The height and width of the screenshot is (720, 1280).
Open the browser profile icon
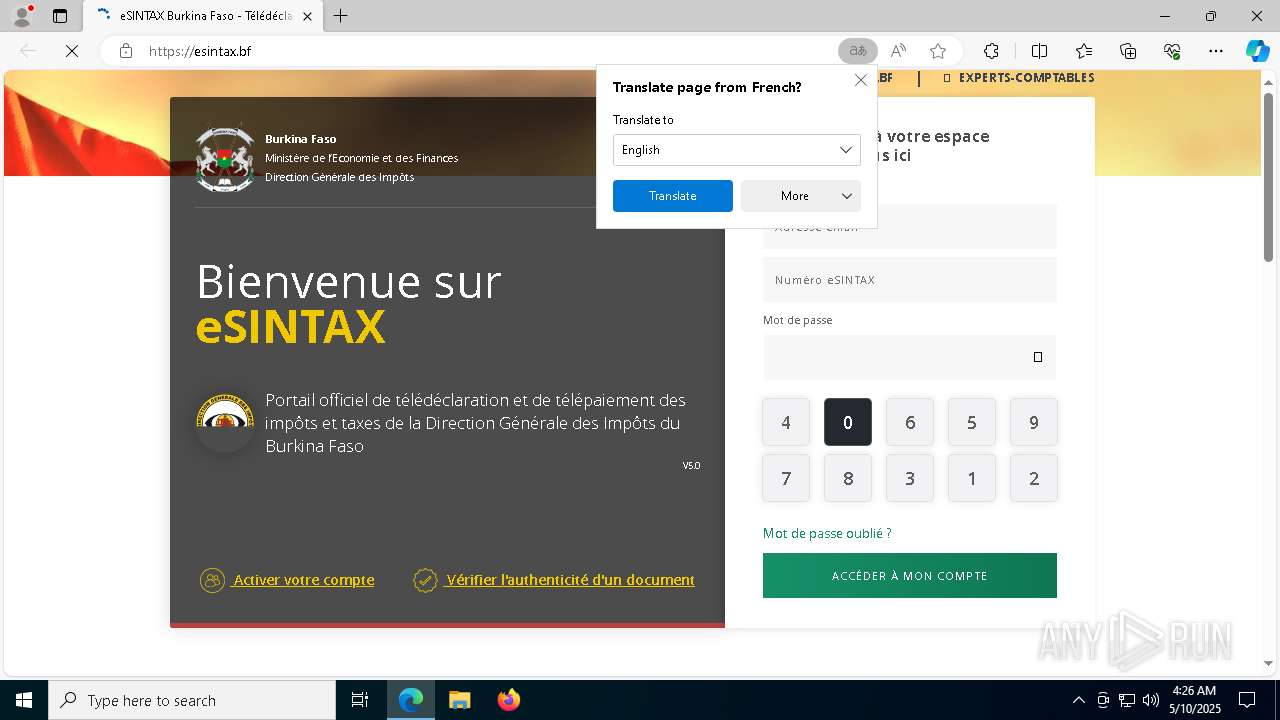[x=22, y=16]
